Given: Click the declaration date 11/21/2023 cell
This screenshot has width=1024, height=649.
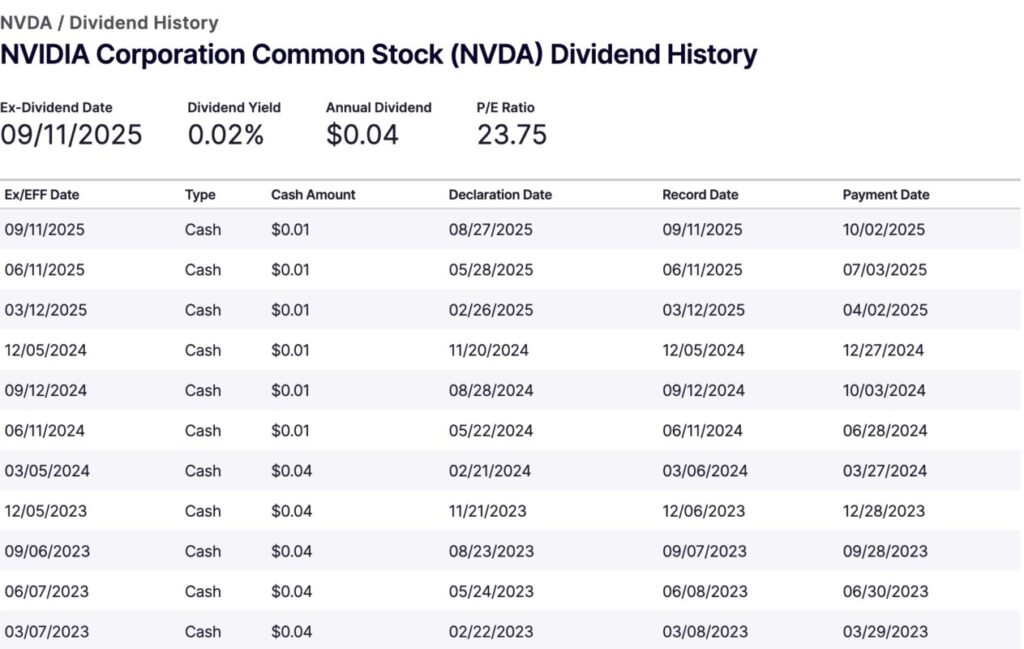Looking at the screenshot, I should click(488, 511).
